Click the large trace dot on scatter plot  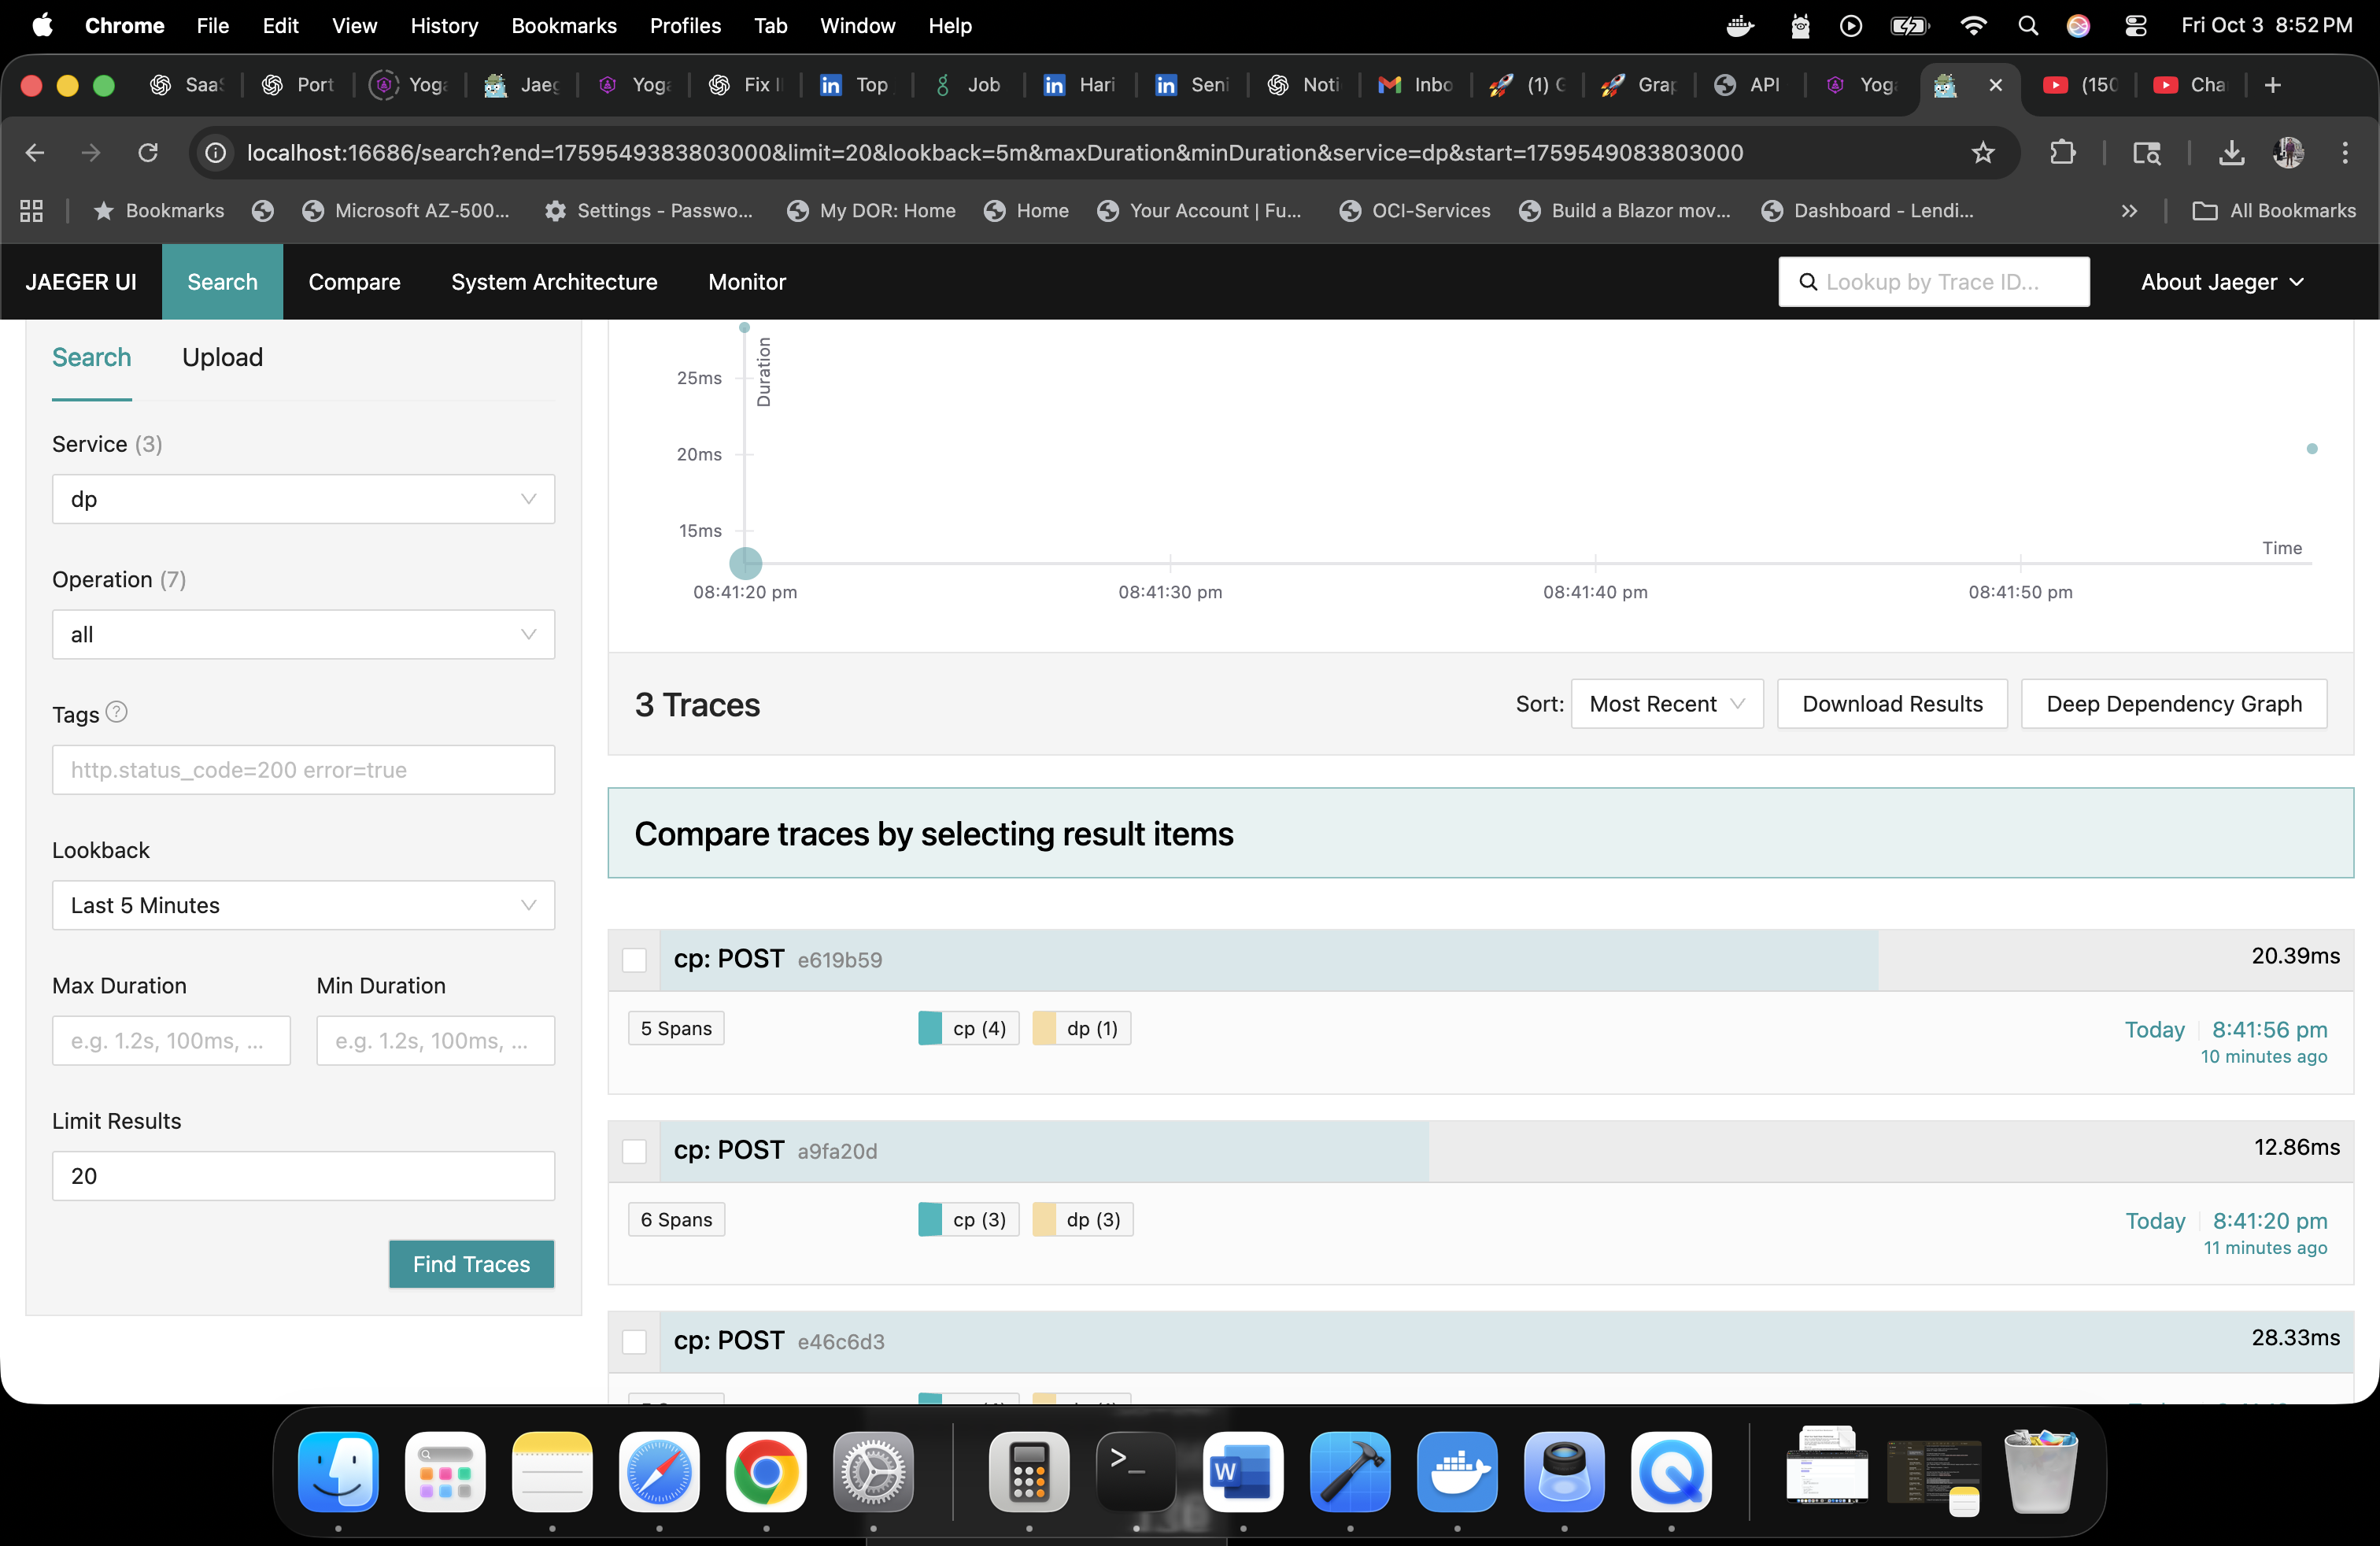[x=745, y=563]
